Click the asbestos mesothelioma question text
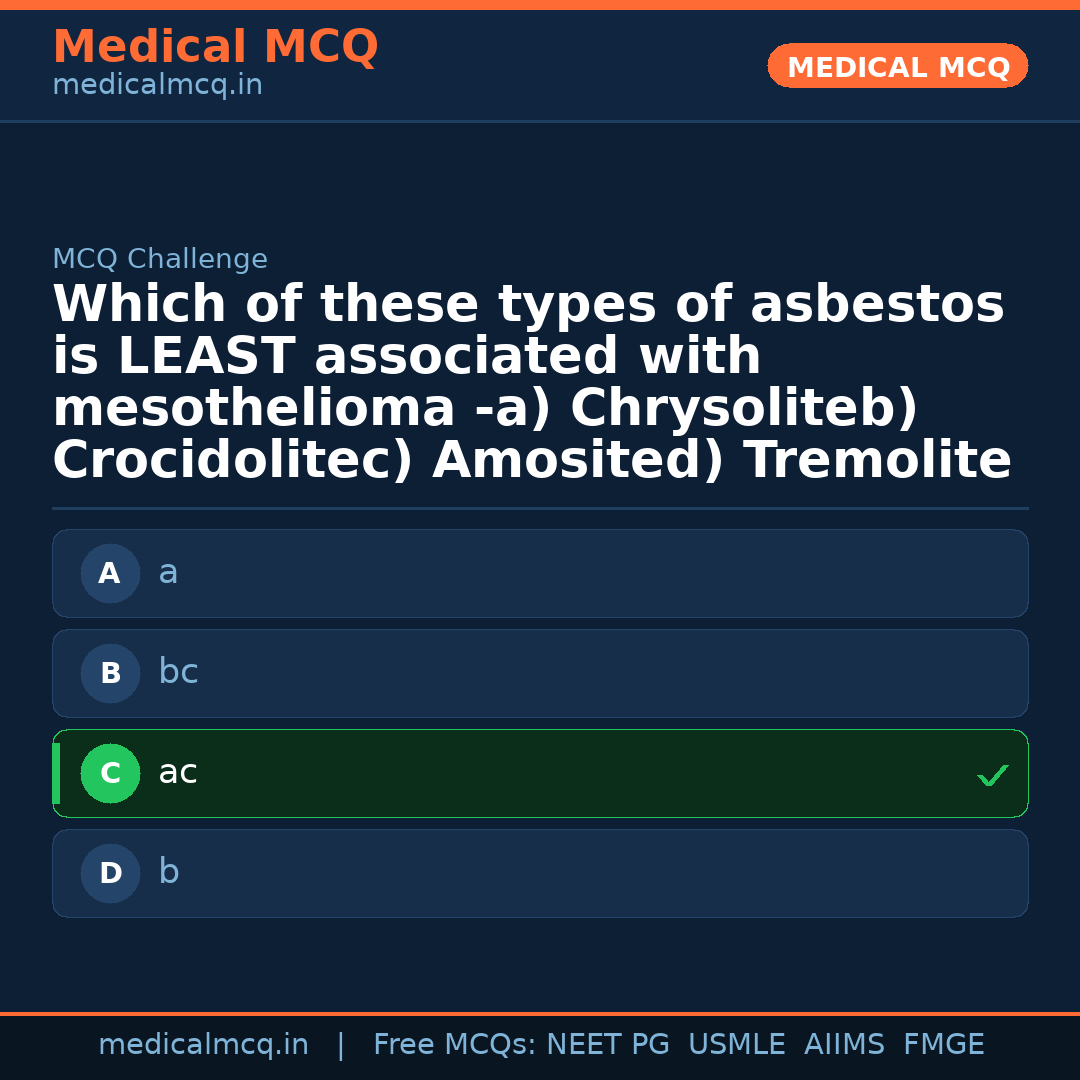 tap(530, 383)
